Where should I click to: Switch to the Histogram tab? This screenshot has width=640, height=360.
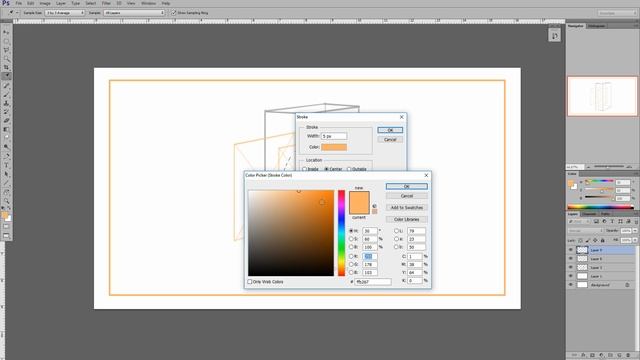[596, 26]
